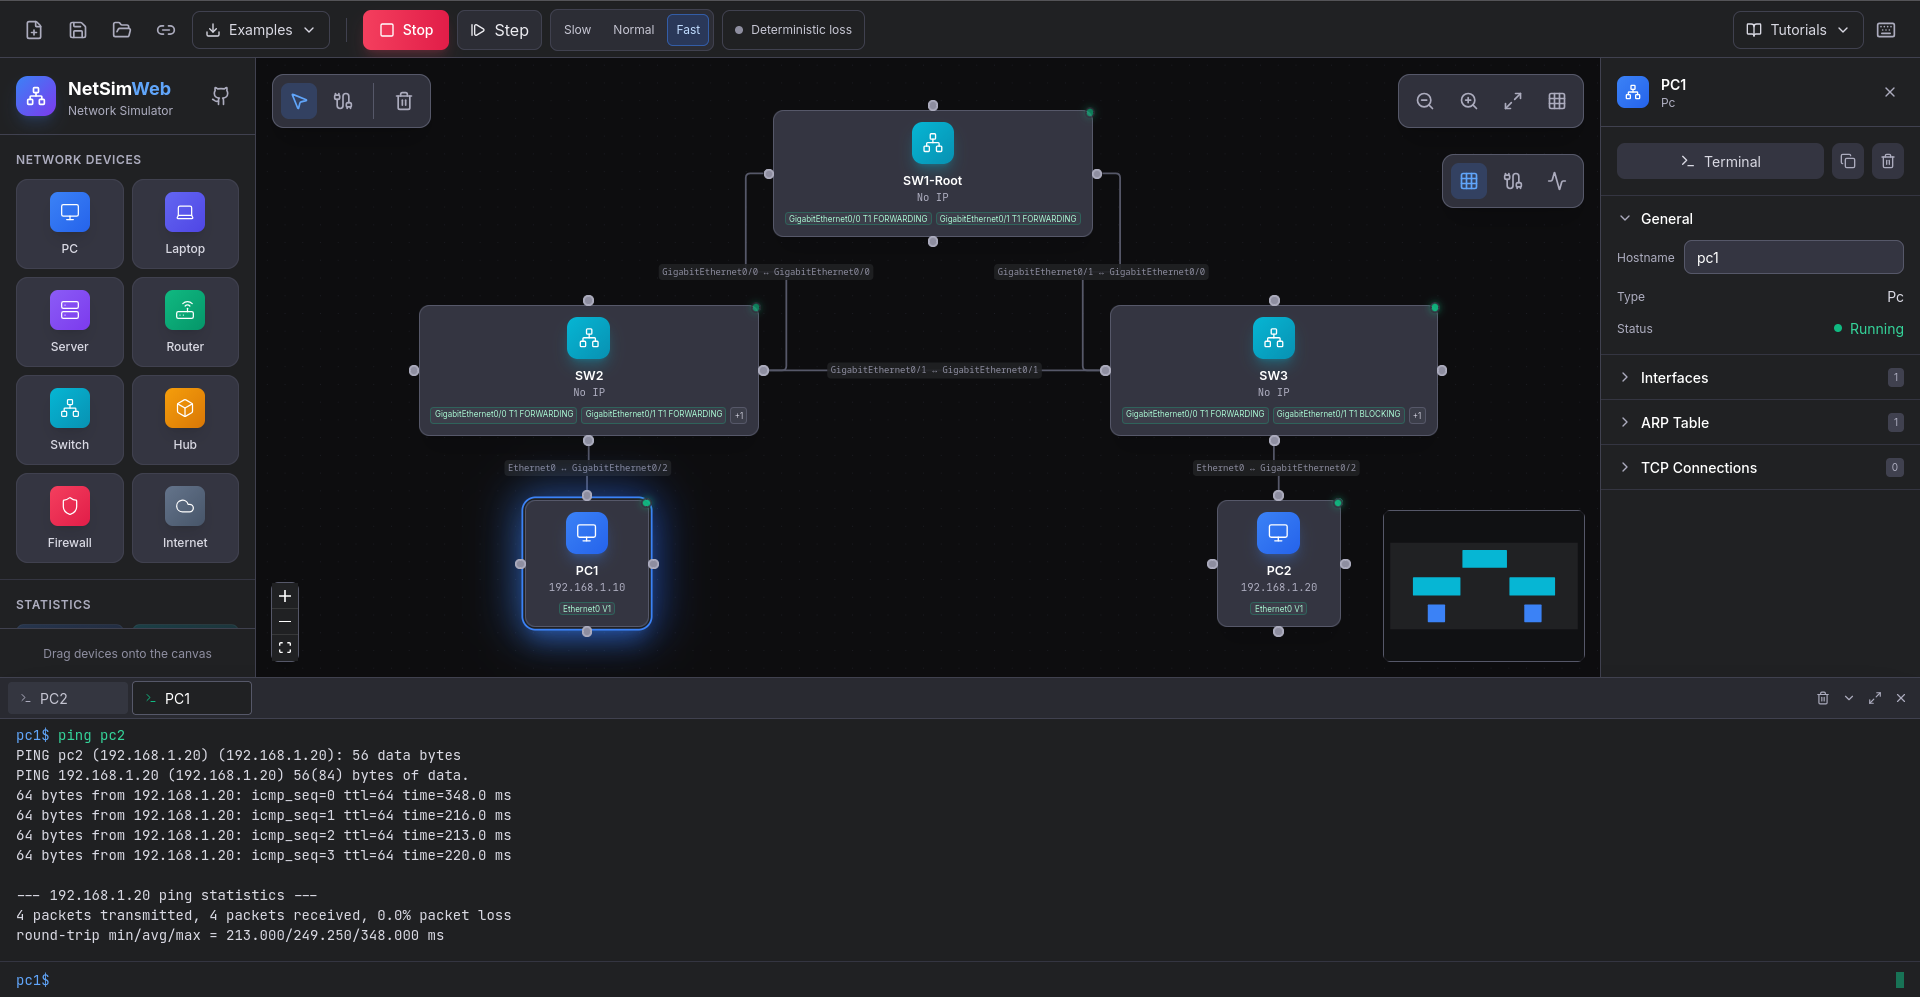Select the Internet device in palette

pyautogui.click(x=185, y=518)
